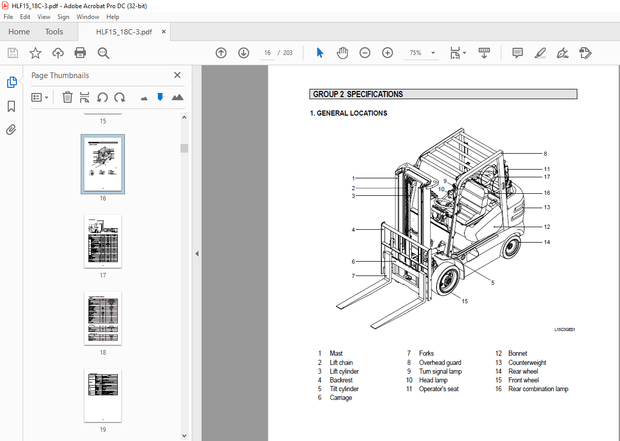Open the Find text magnifier
This screenshot has width=620, height=441.
coord(103,53)
